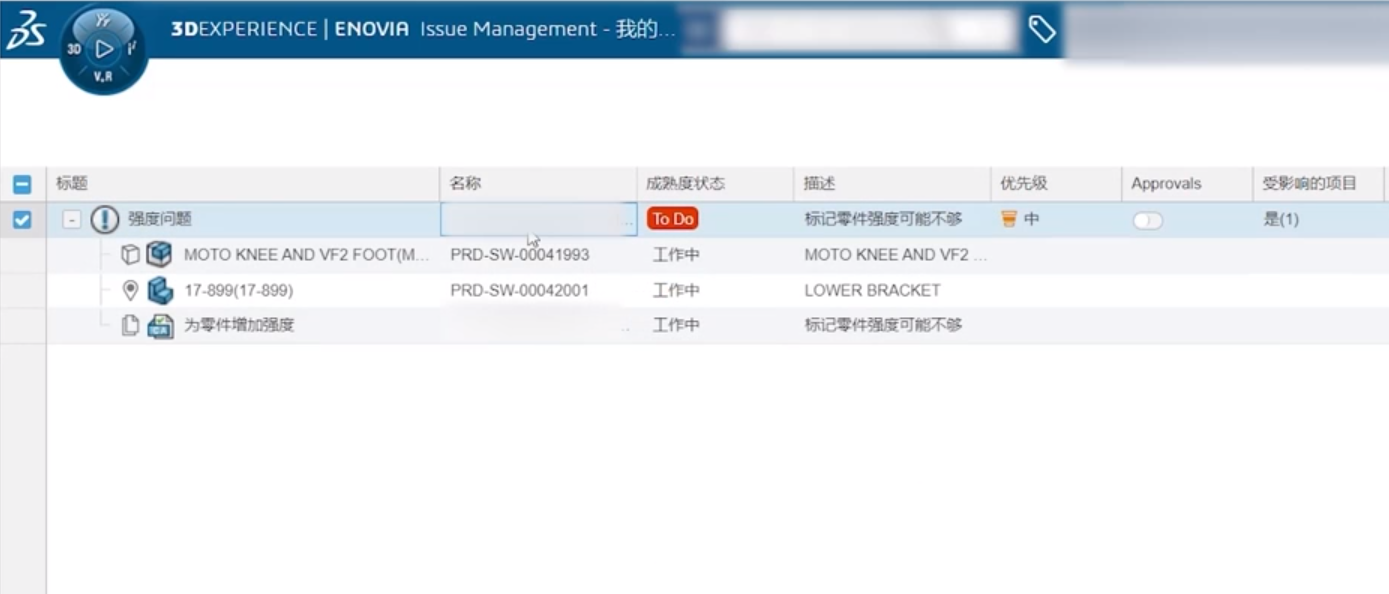Click the blue 3D part icon for 17-899
Image resolution: width=1389 pixels, height=594 pixels.
tap(160, 291)
